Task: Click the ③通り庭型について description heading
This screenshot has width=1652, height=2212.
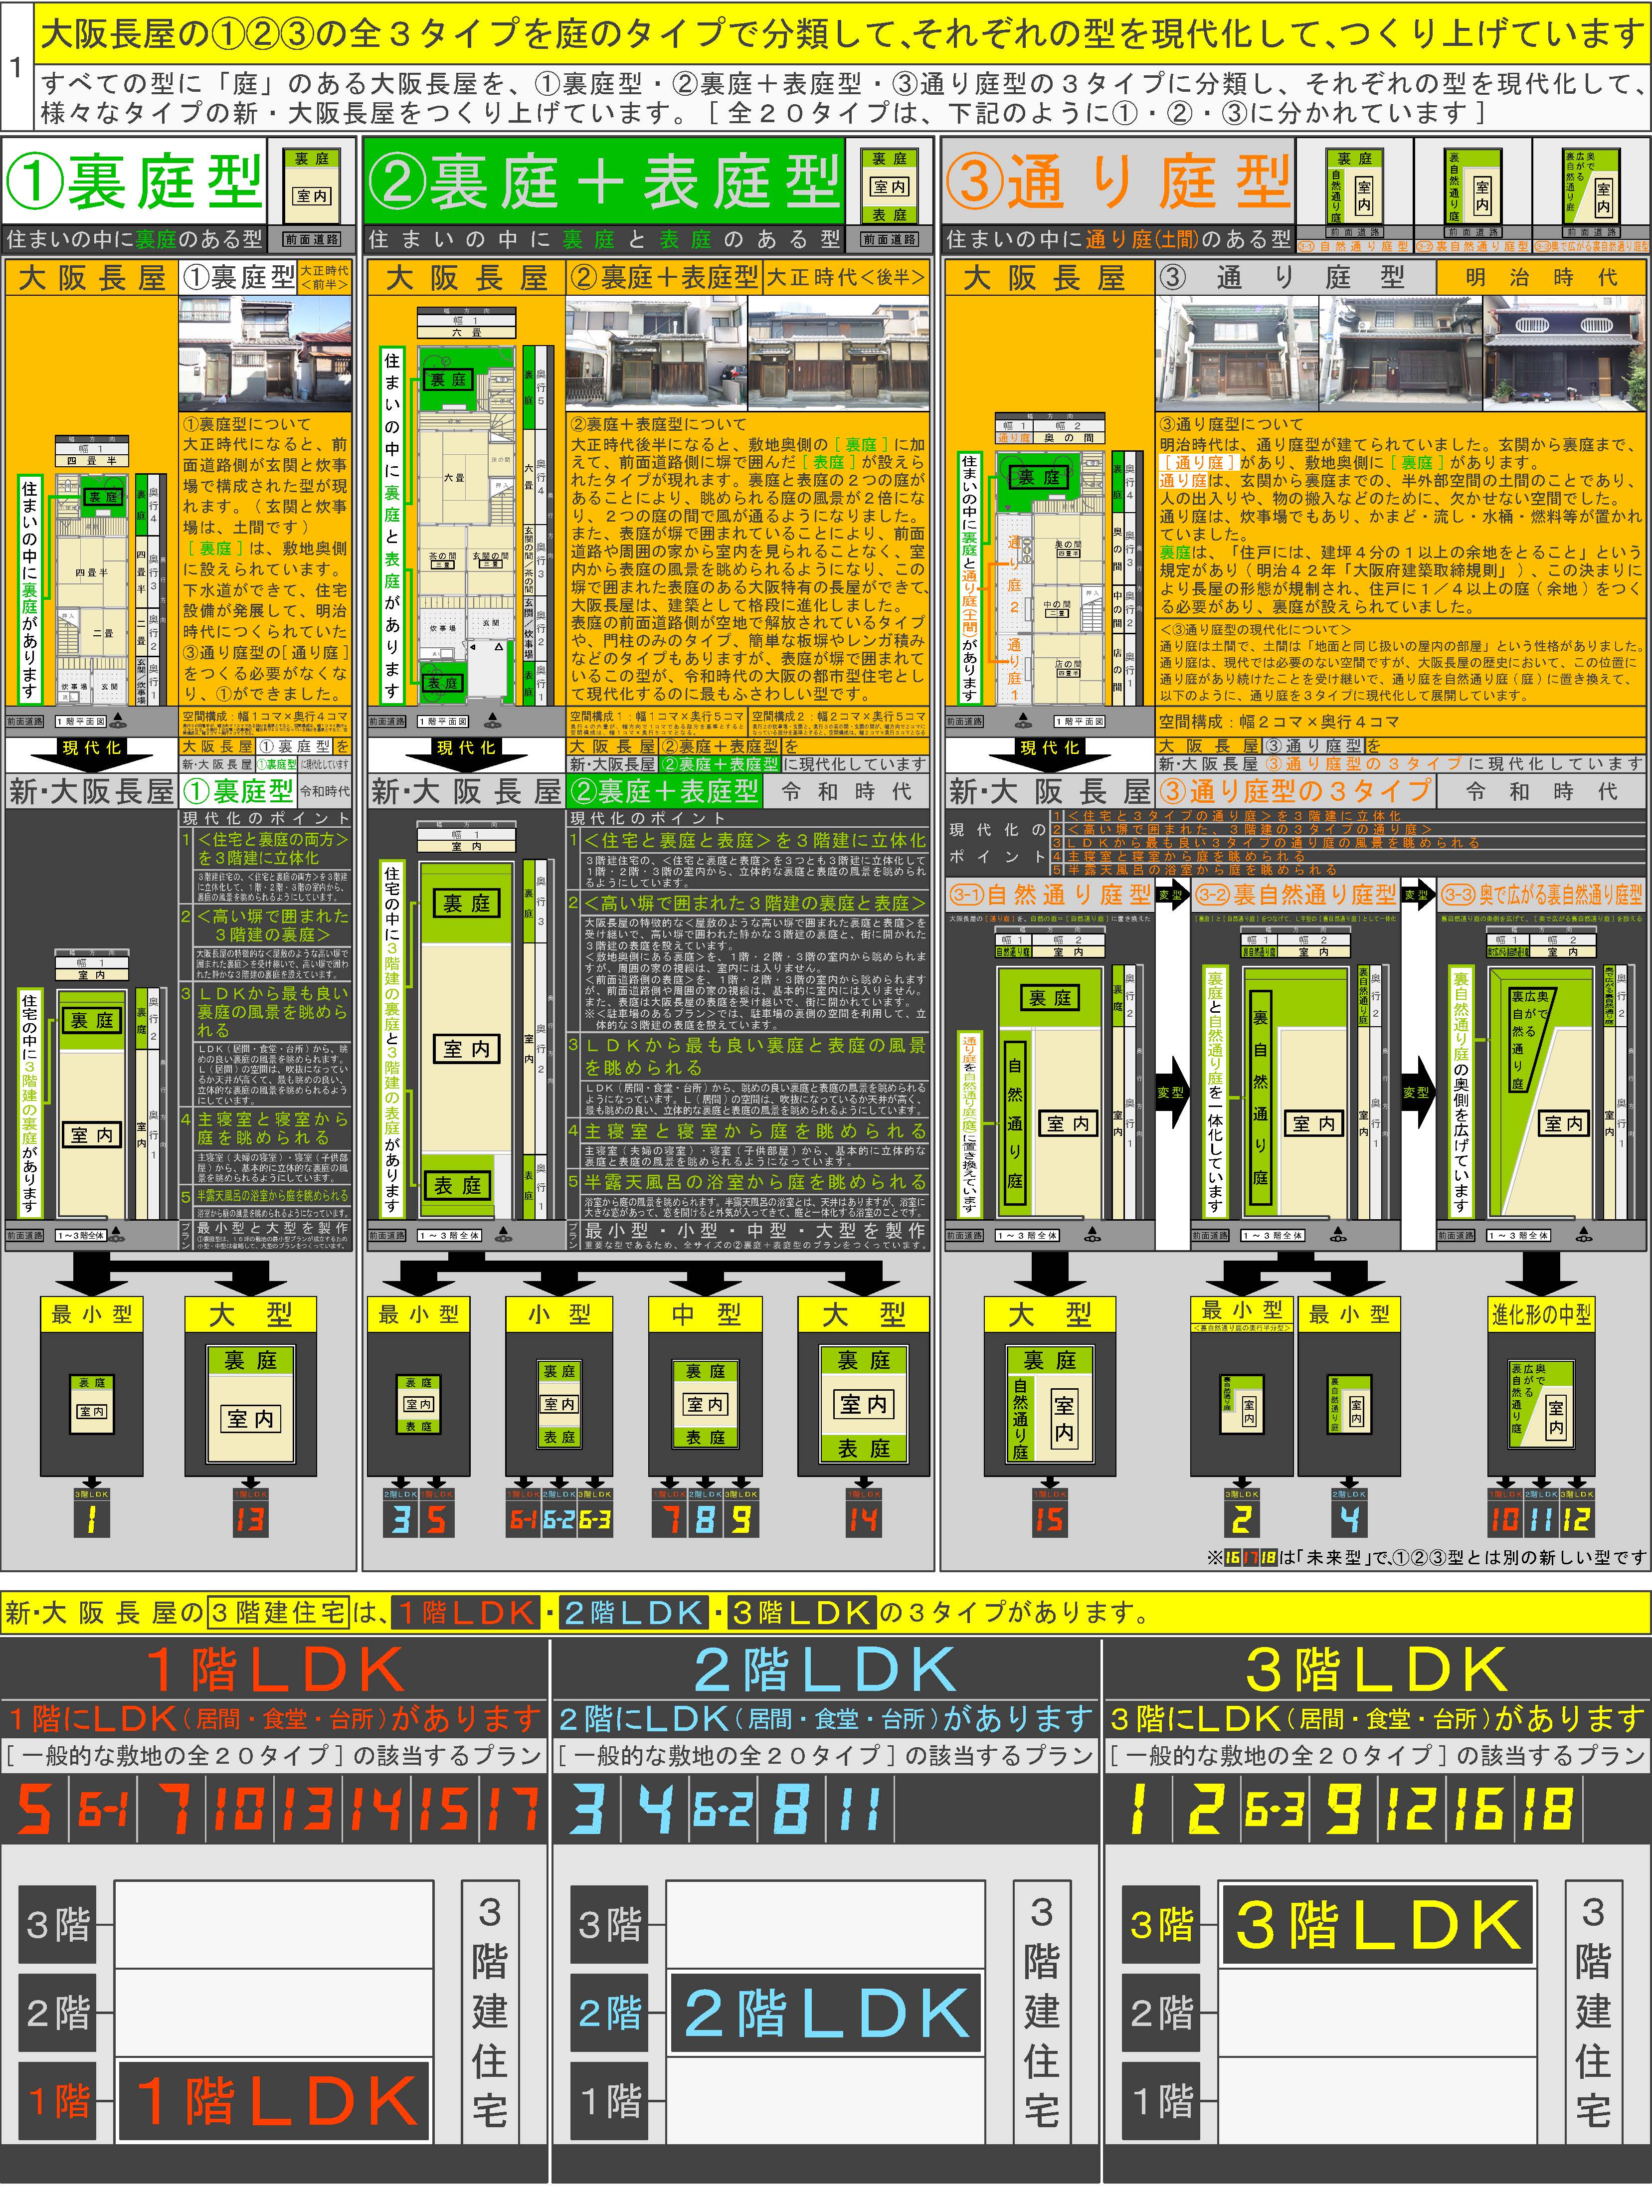Action: tap(1231, 423)
